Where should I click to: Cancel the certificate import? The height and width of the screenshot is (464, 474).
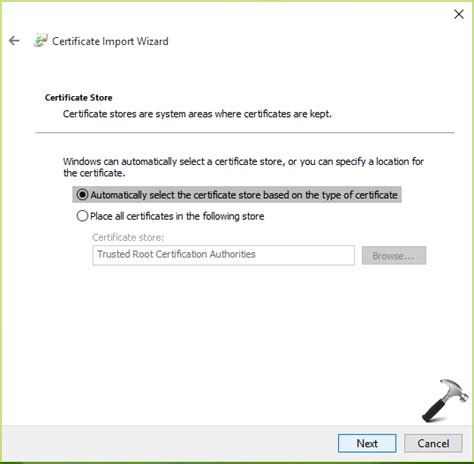(x=433, y=443)
